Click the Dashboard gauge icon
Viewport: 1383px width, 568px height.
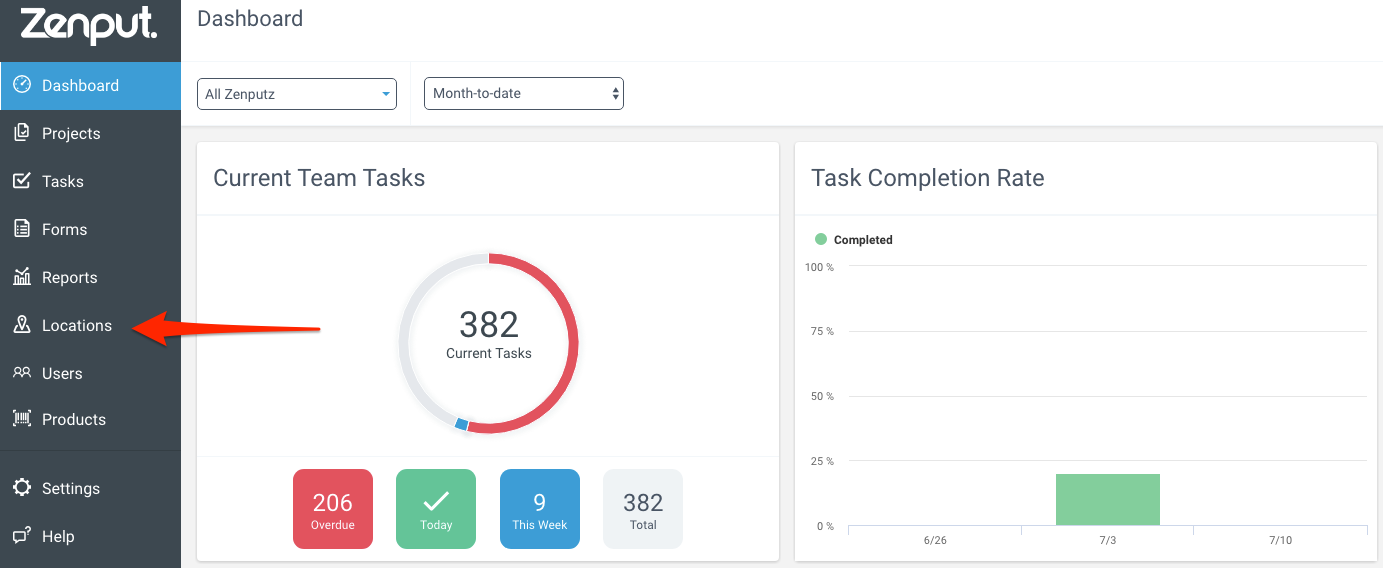click(x=22, y=85)
